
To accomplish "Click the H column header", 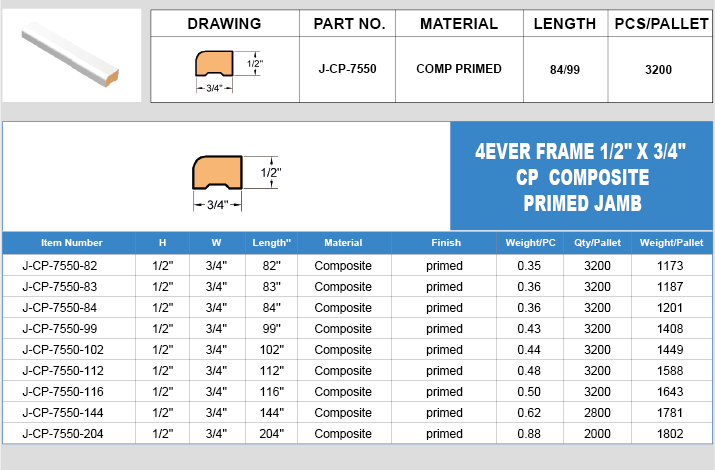I will click(x=162, y=243).
